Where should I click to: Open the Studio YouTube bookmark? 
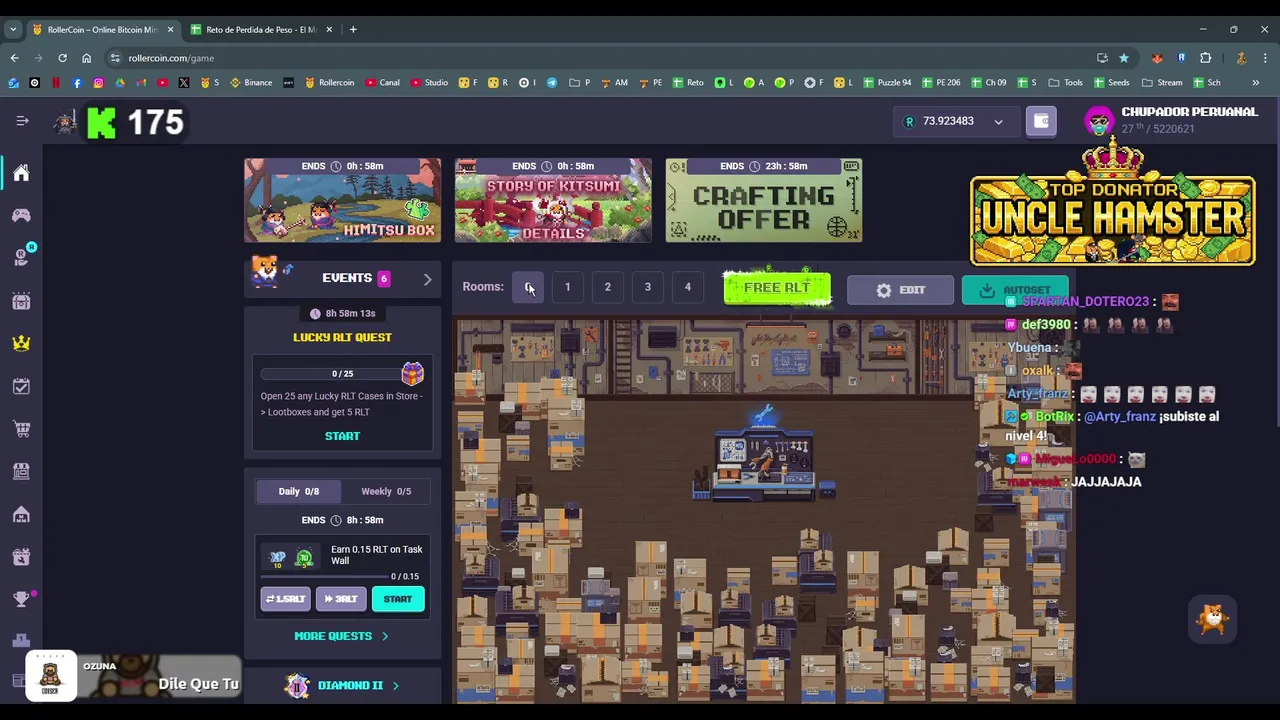(429, 82)
